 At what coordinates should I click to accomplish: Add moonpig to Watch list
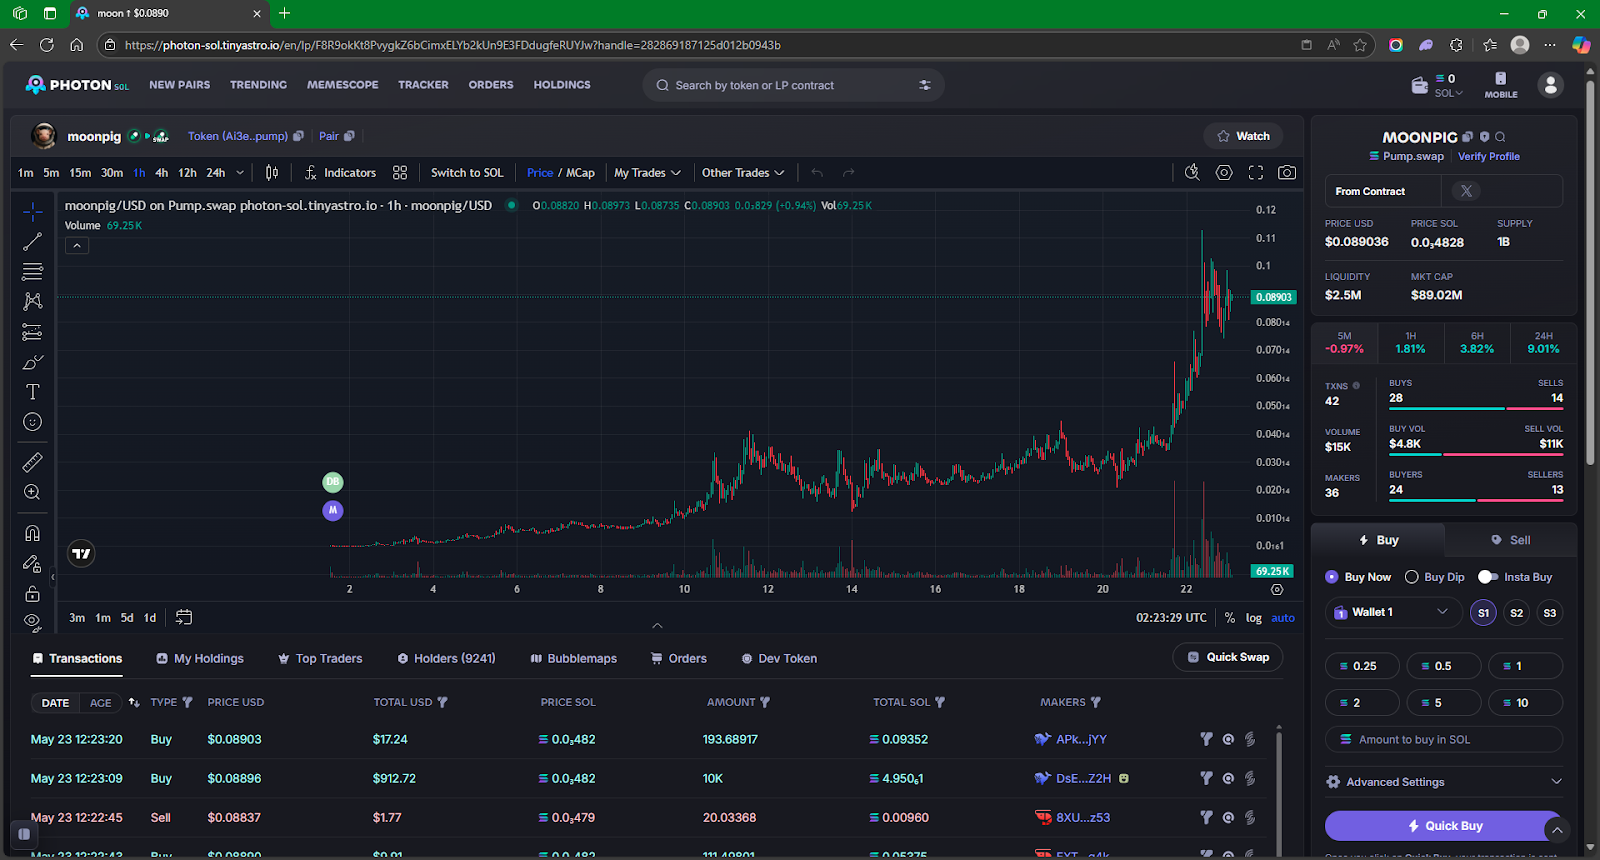click(1243, 136)
